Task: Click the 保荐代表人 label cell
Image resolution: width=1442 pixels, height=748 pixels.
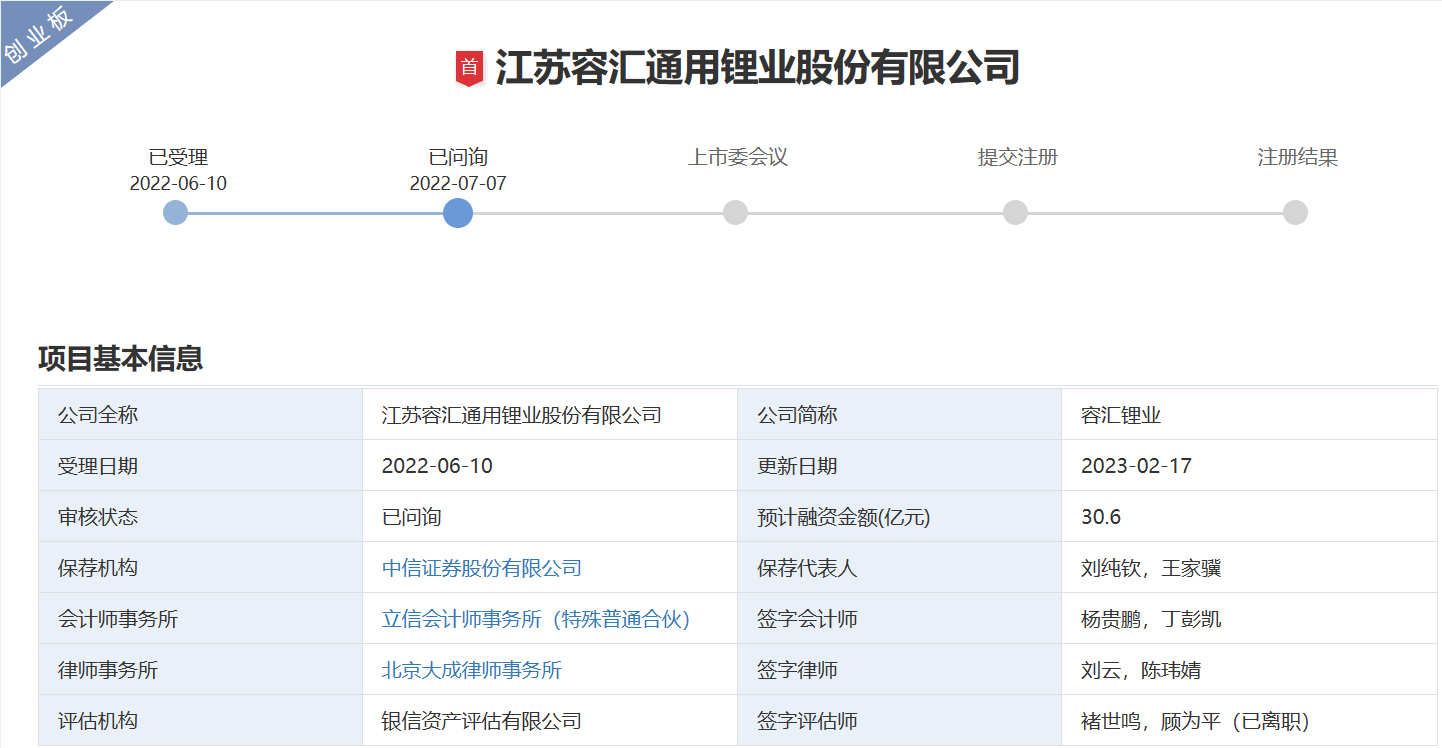Action: pos(899,568)
